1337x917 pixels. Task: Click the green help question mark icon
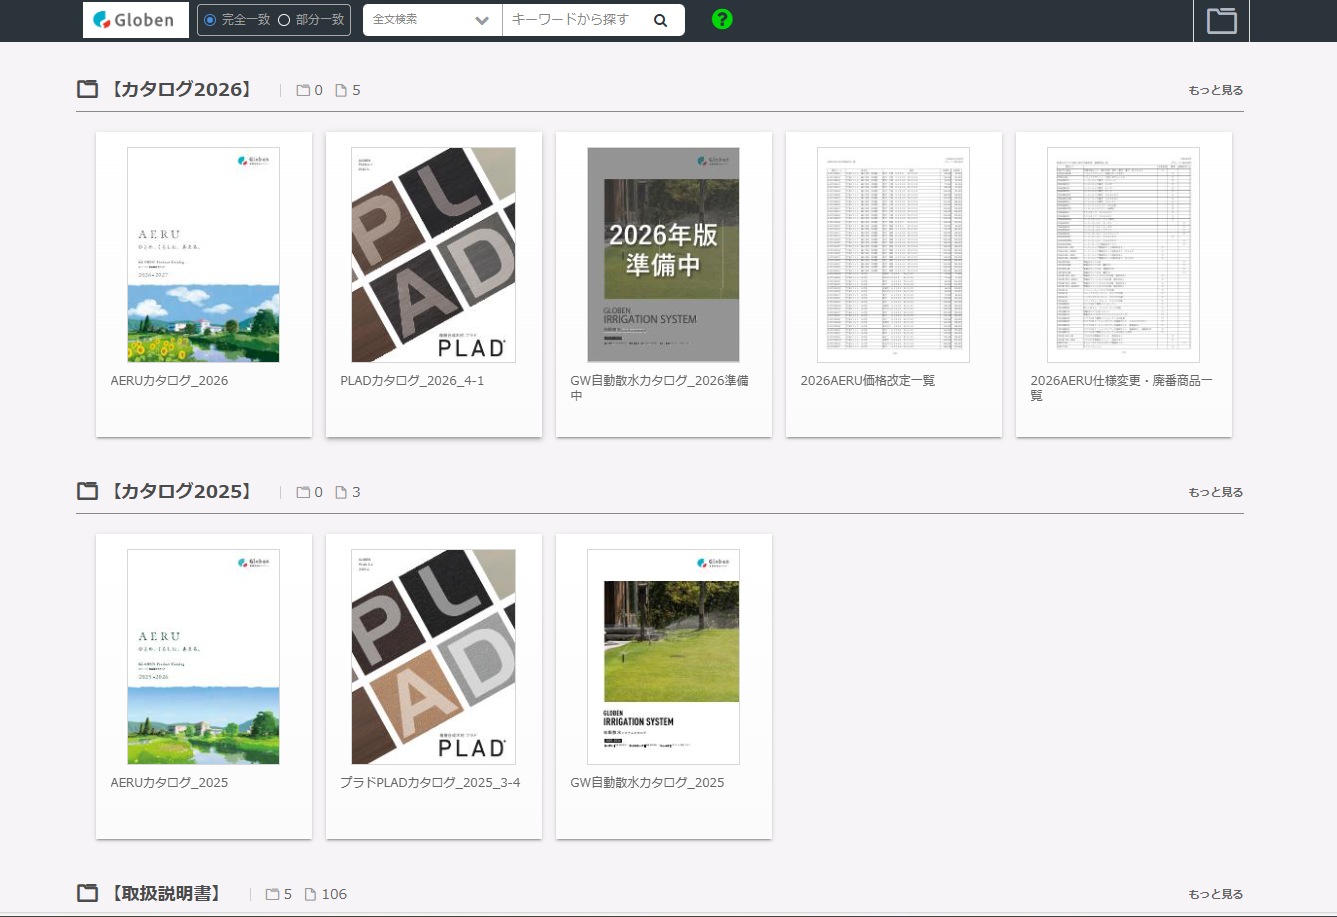coord(722,19)
